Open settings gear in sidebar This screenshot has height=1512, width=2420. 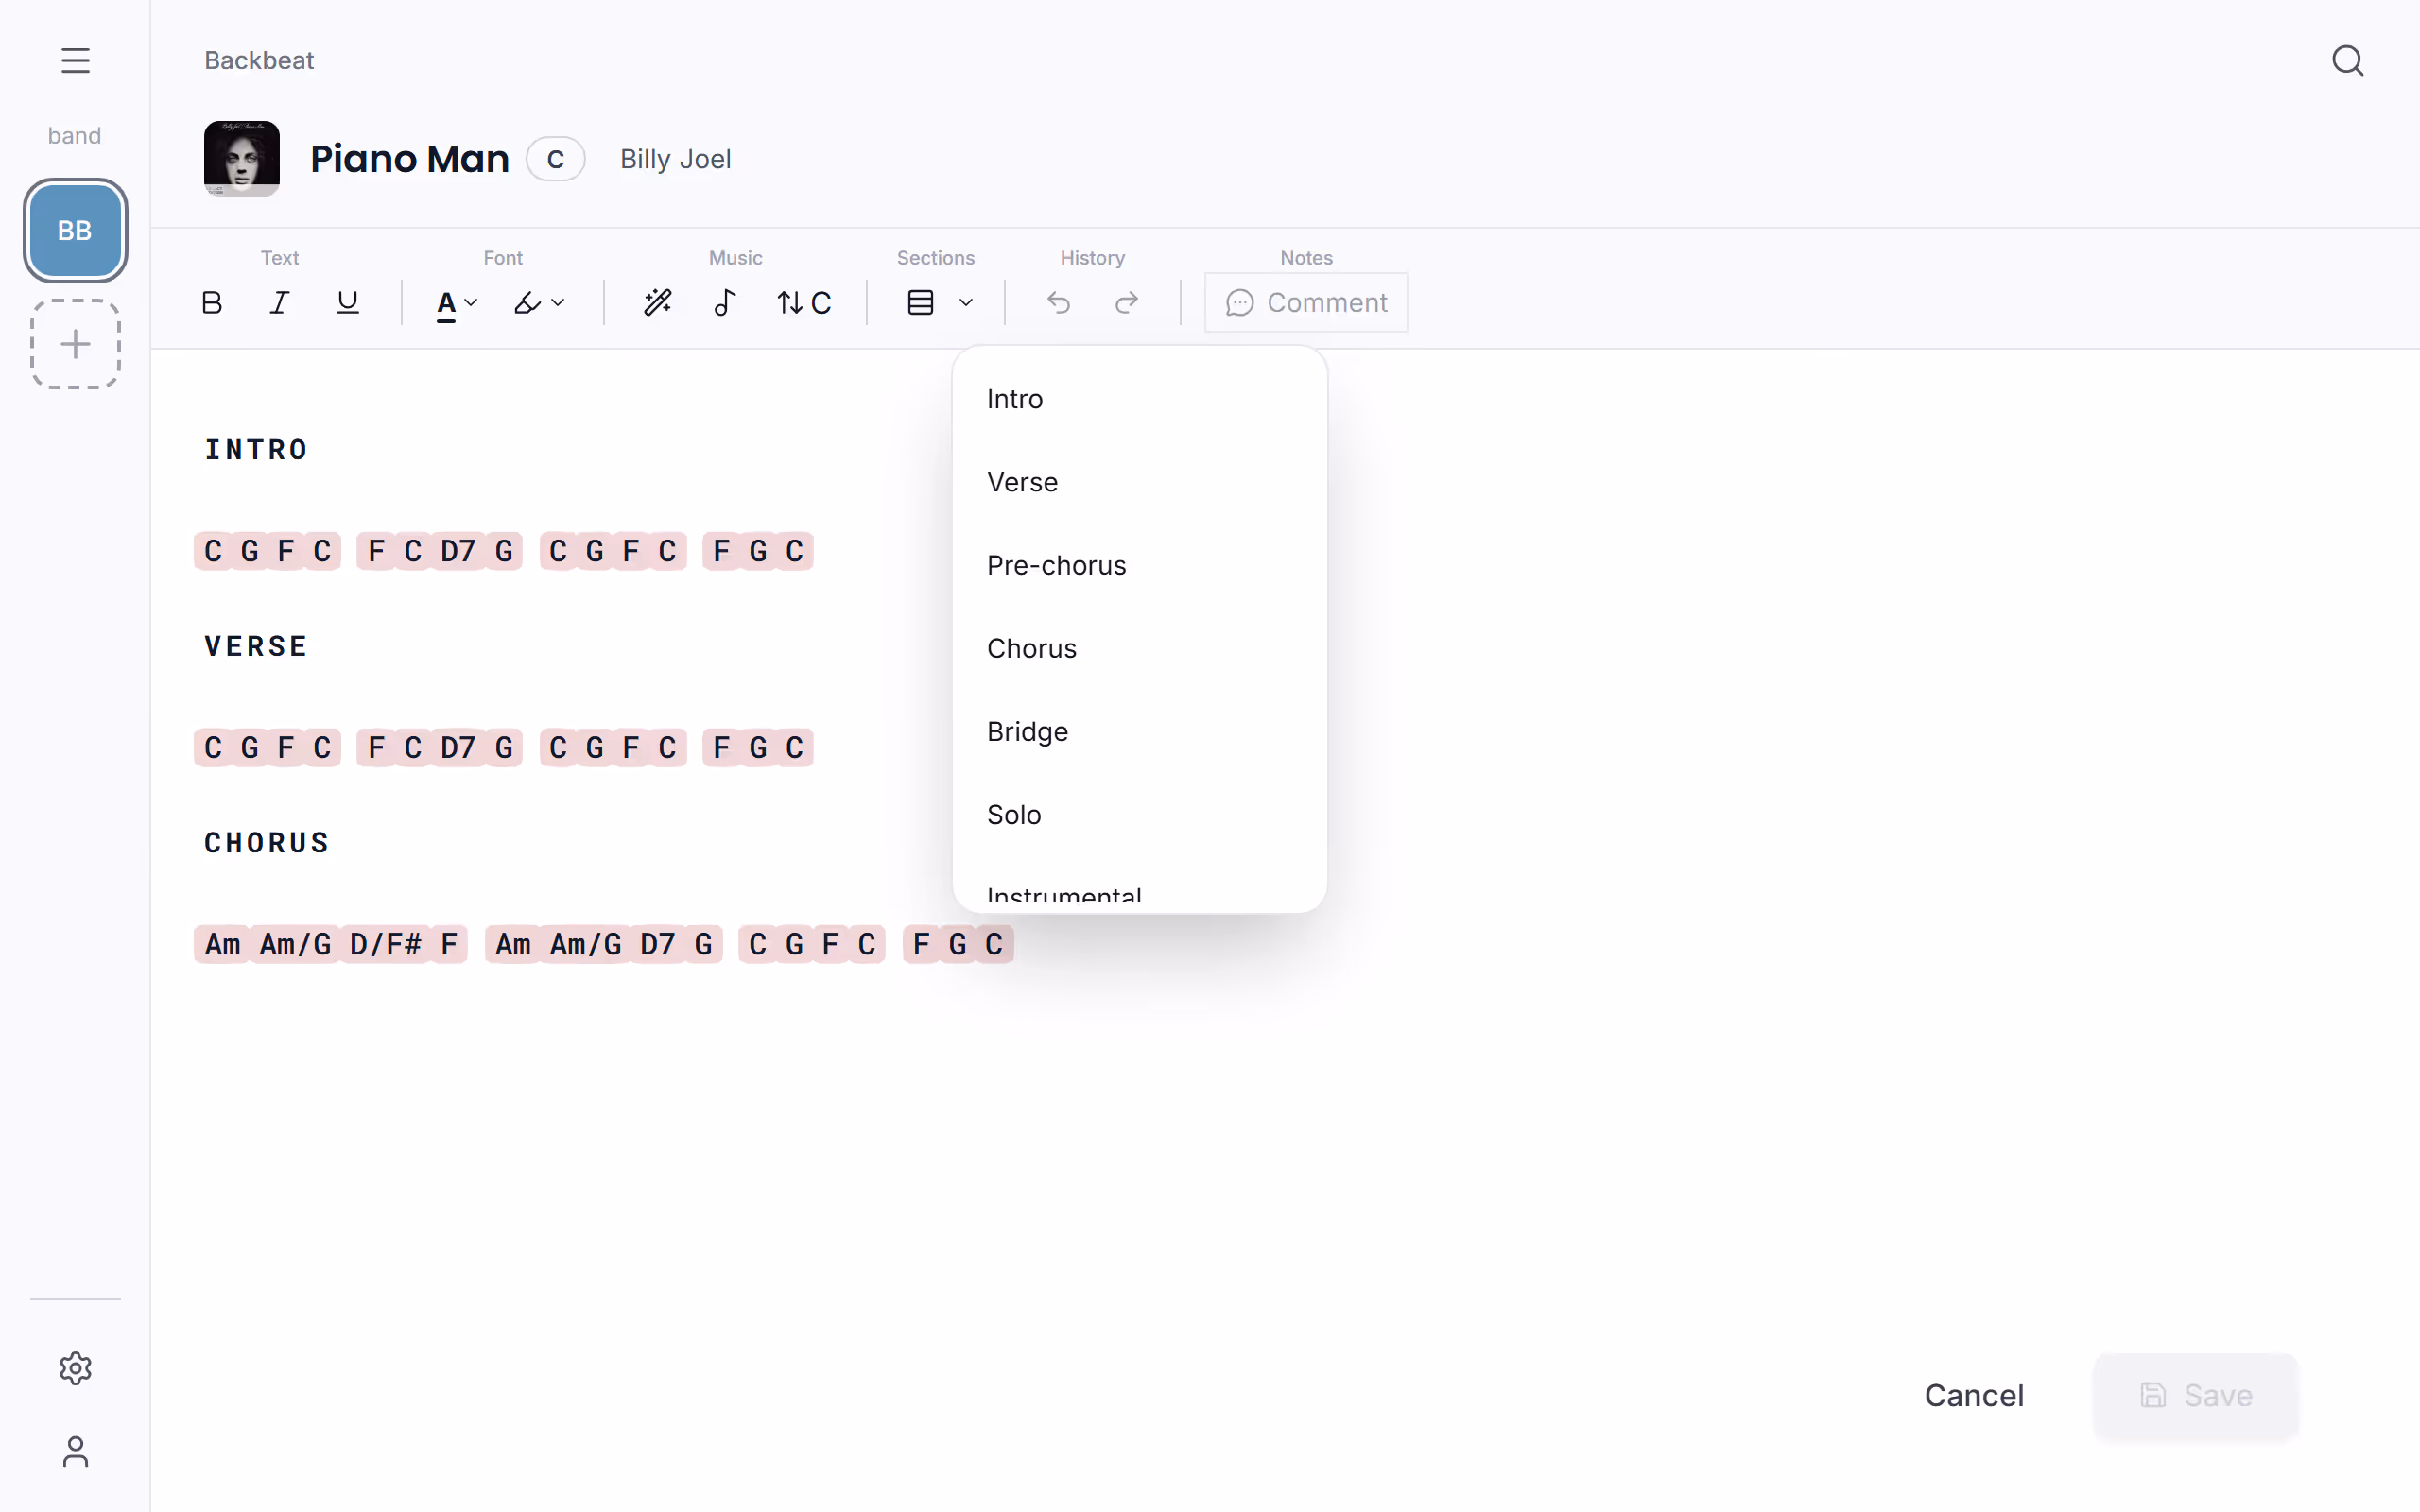(x=75, y=1368)
